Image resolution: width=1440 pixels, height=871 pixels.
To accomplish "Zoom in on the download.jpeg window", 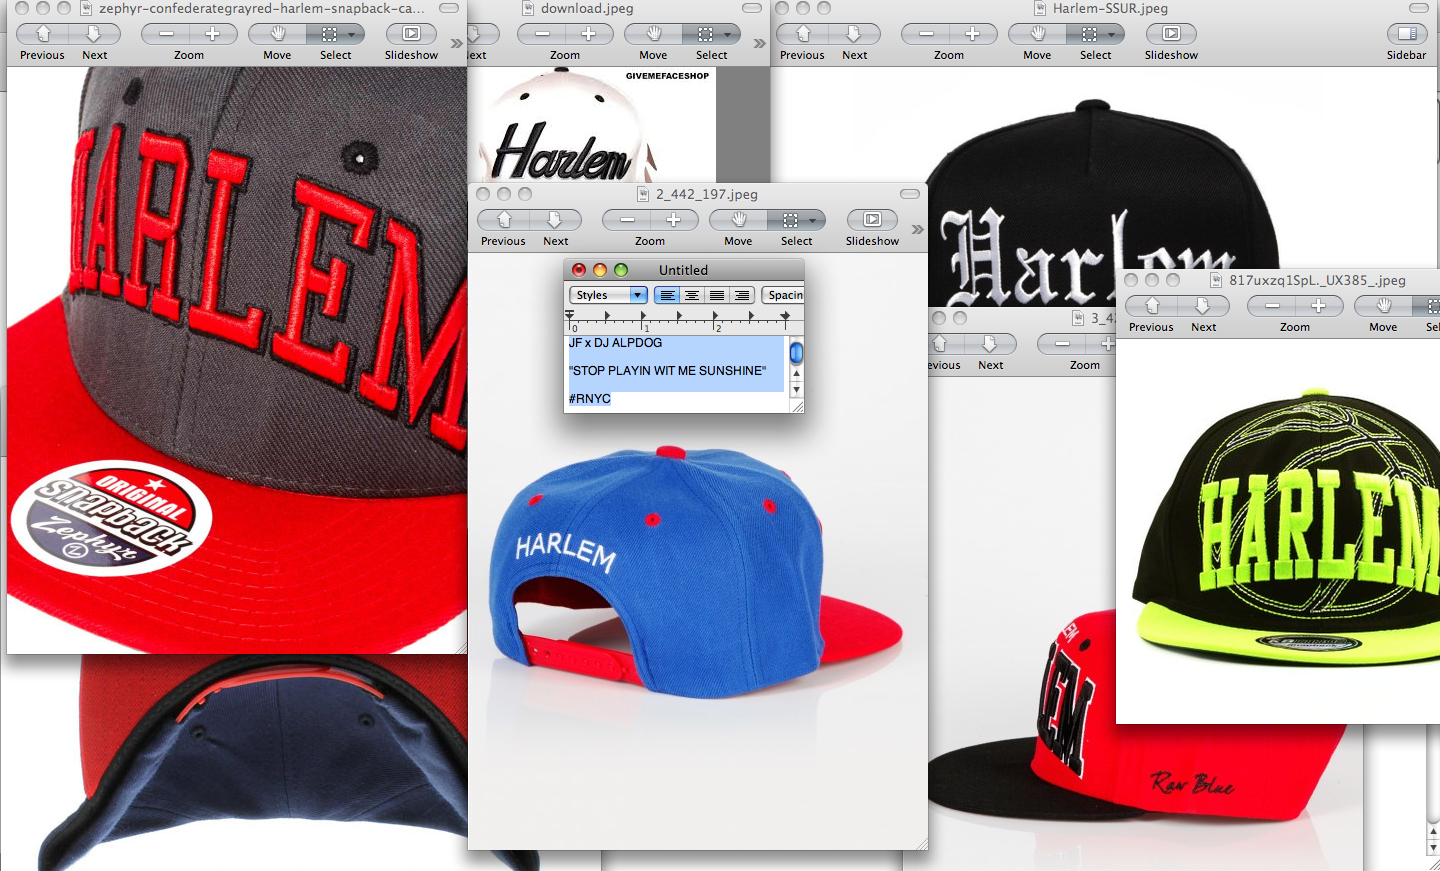I will 589,34.
